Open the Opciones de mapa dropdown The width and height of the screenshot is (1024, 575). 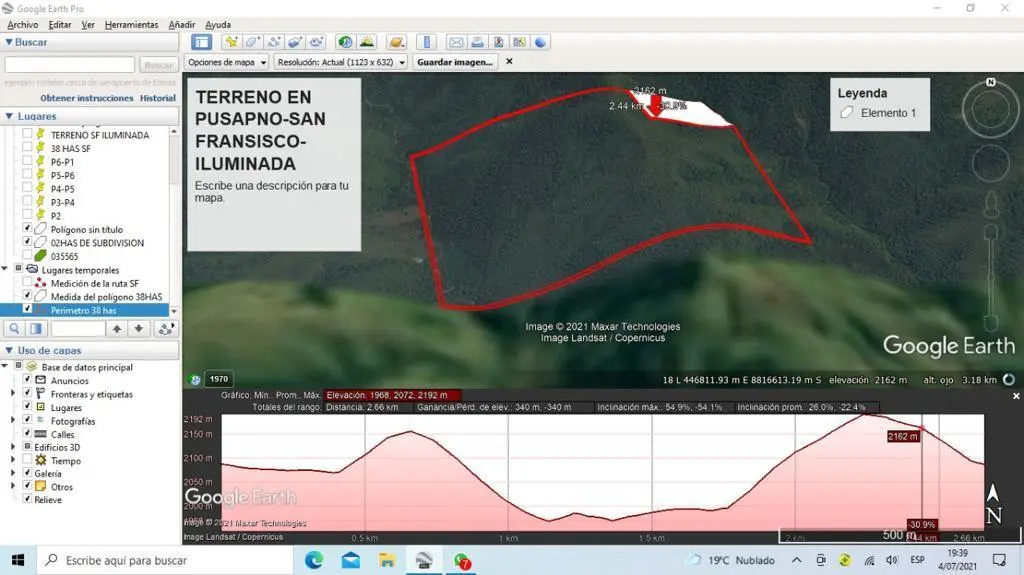227,62
